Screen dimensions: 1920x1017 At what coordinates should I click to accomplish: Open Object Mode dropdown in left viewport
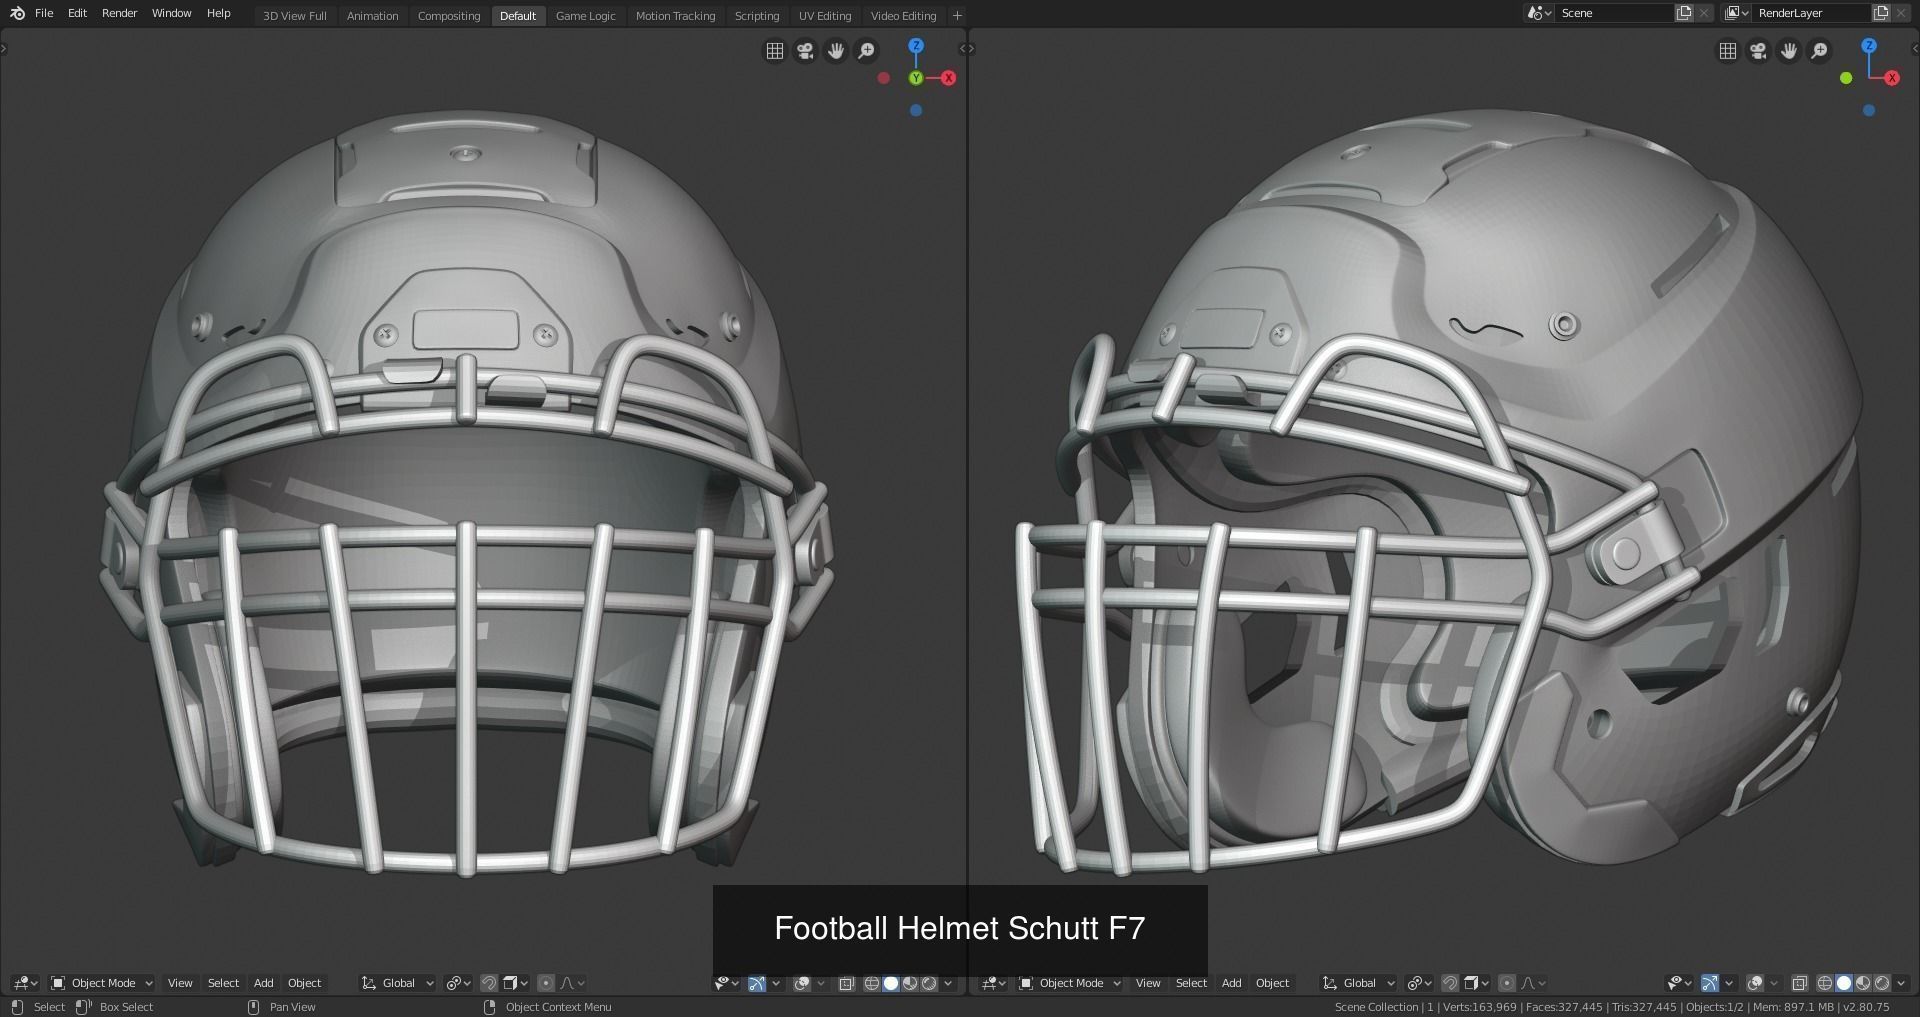(102, 983)
